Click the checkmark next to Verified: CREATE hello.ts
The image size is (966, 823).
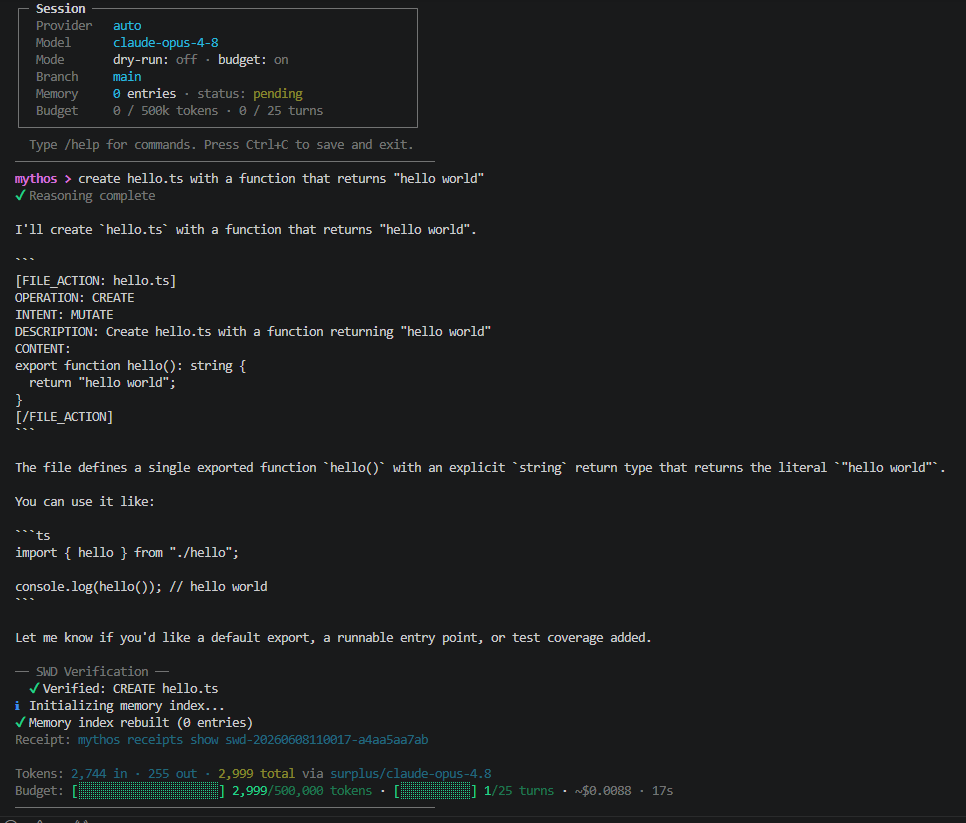pyautogui.click(x=34, y=688)
